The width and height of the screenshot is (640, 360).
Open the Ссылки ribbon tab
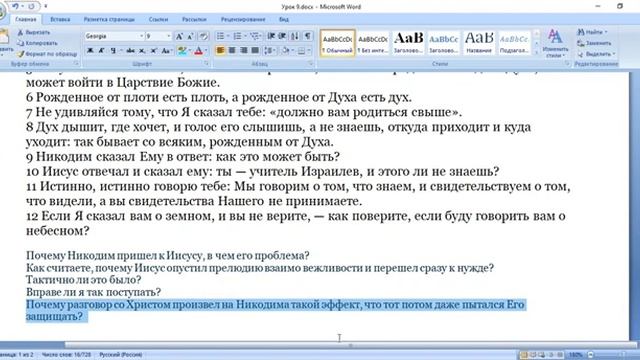[158, 19]
